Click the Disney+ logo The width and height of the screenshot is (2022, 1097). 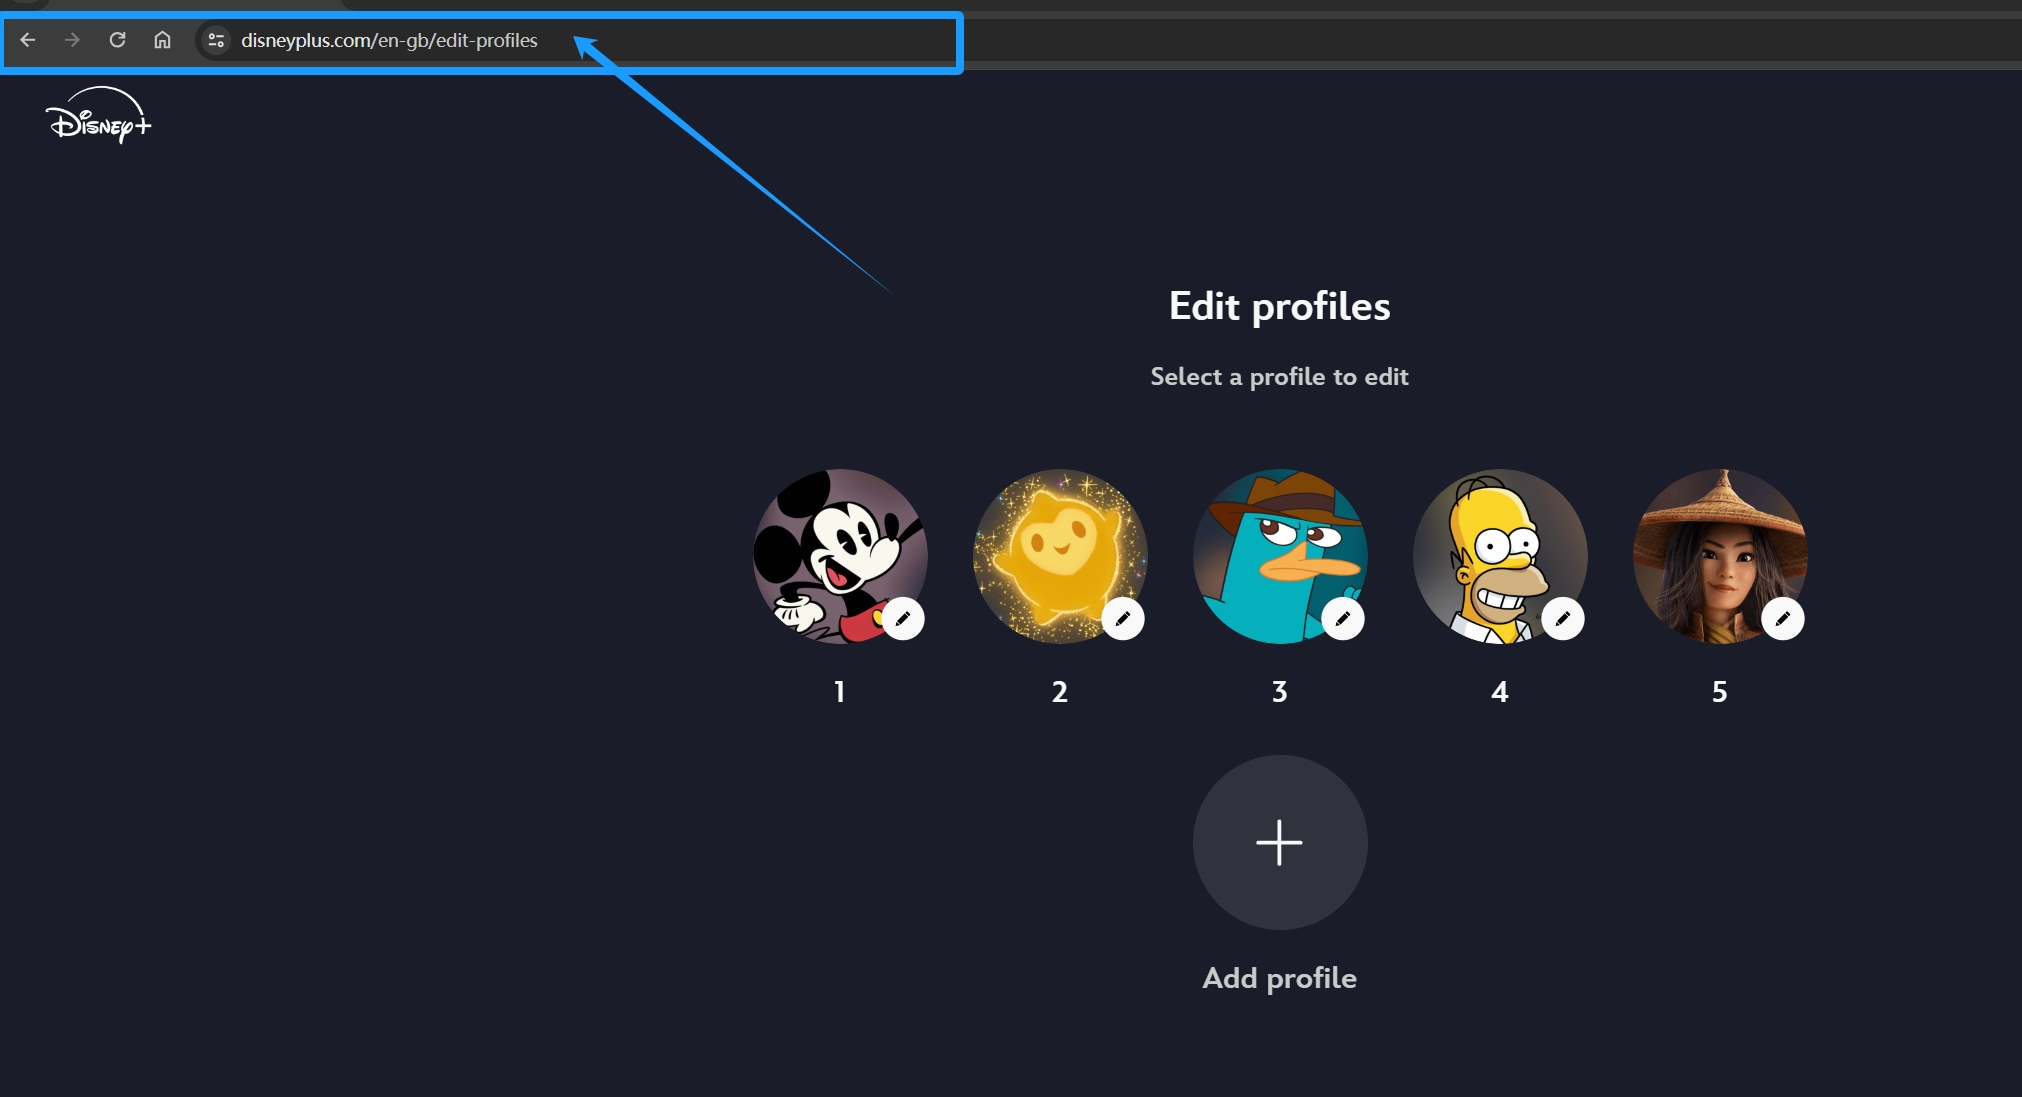(x=99, y=115)
